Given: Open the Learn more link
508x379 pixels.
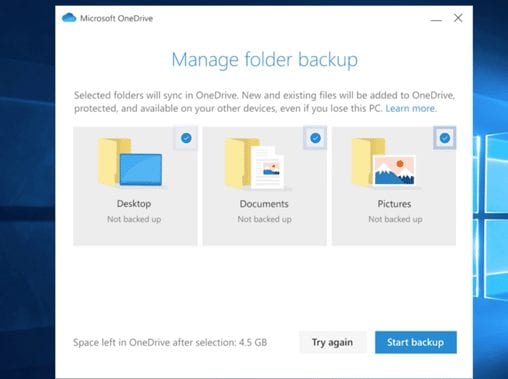Looking at the screenshot, I should tap(411, 108).
